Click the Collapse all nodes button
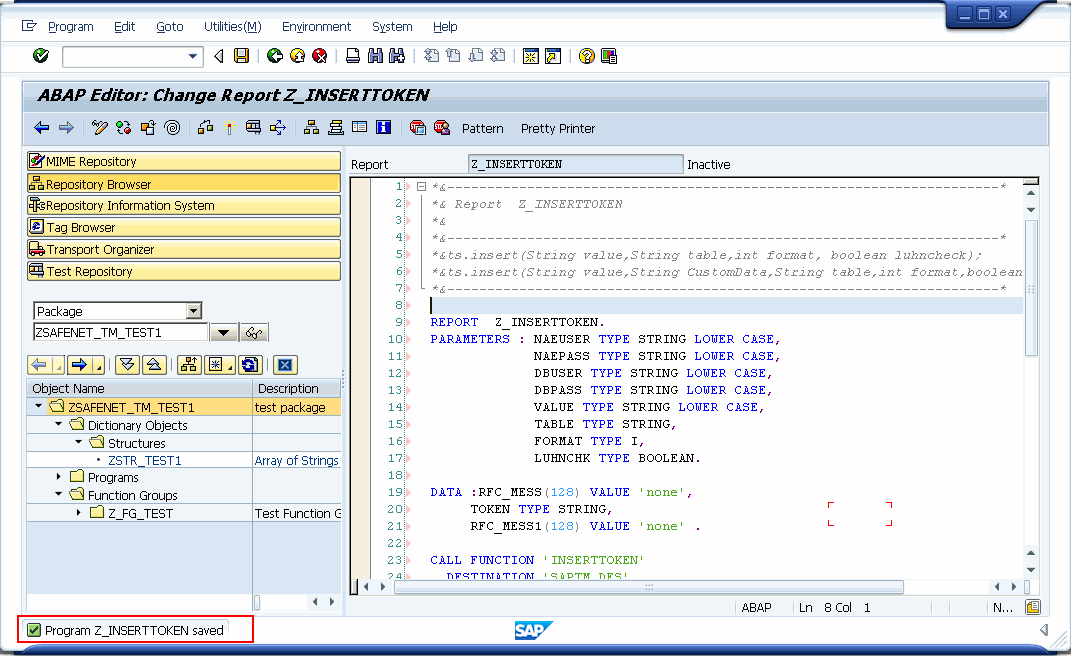The width and height of the screenshot is (1071, 656). pyautogui.click(x=154, y=365)
